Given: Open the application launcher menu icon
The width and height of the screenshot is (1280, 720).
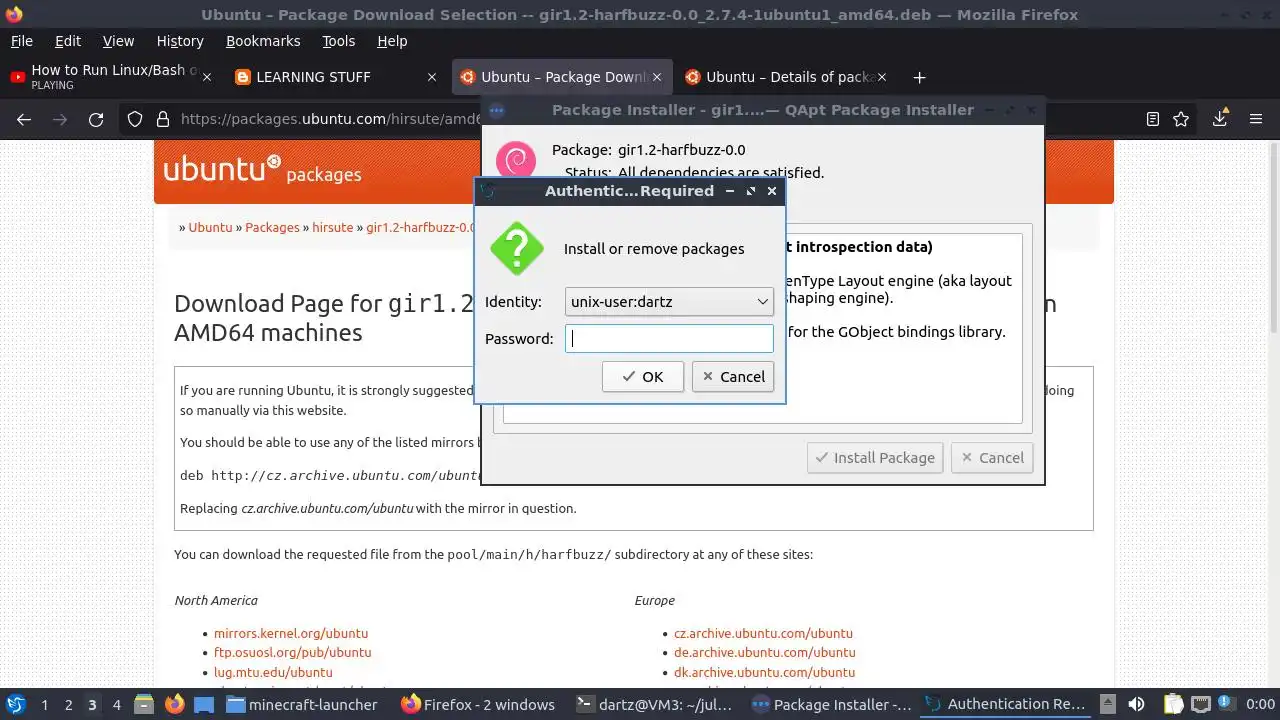Looking at the screenshot, I should [x=15, y=704].
